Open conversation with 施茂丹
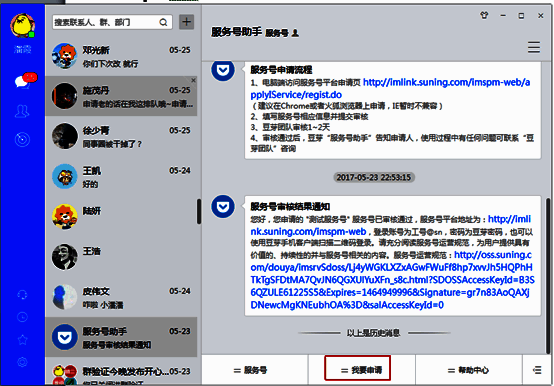 click(x=121, y=96)
